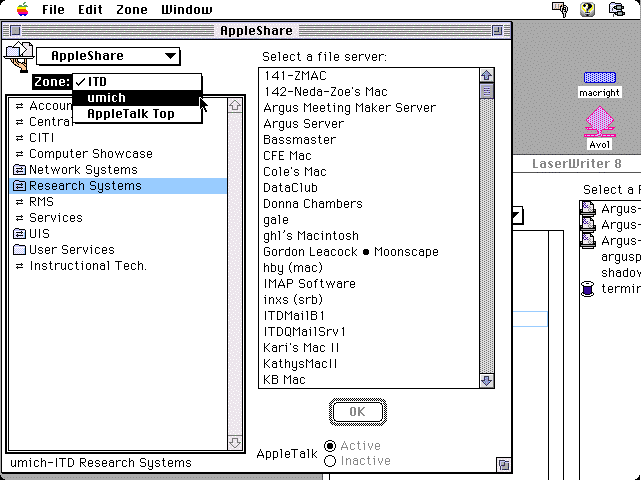The width and height of the screenshot is (641, 481).
Task: Open the Application menu icon at far right
Action: [x=616, y=9]
